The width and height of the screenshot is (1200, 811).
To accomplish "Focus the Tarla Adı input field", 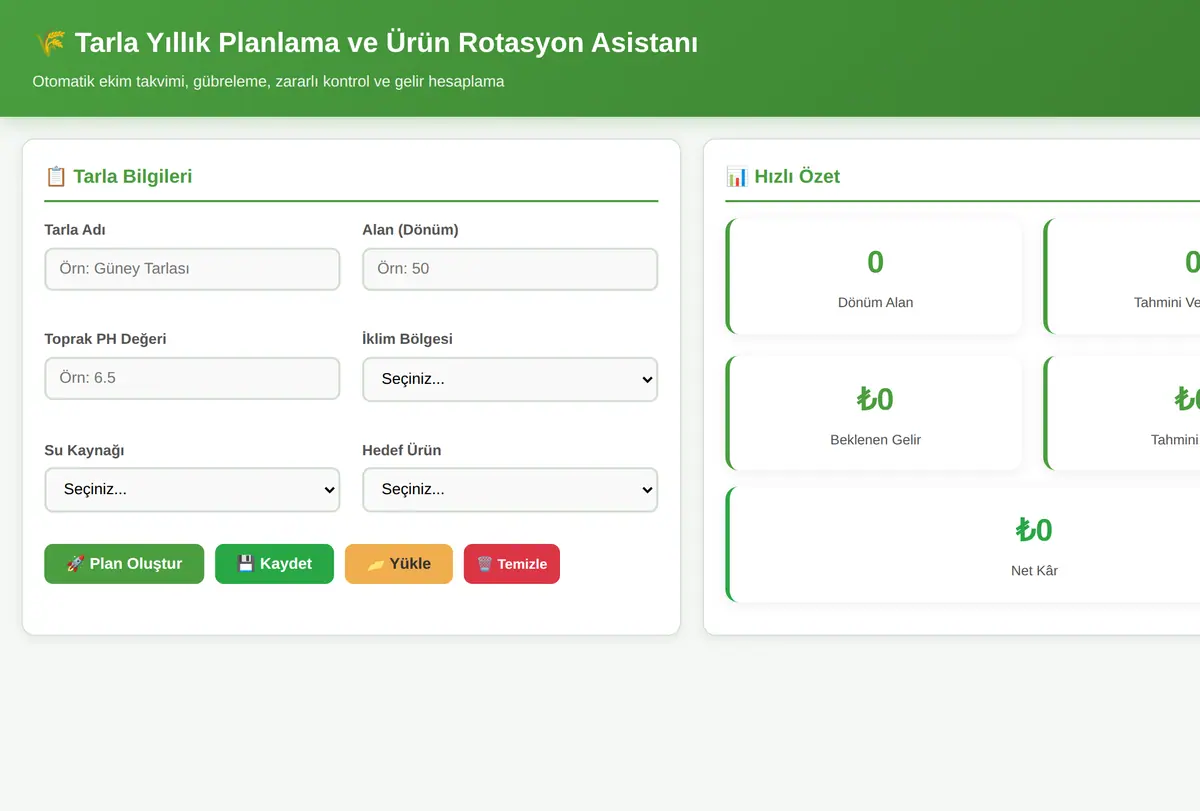I will 192,269.
